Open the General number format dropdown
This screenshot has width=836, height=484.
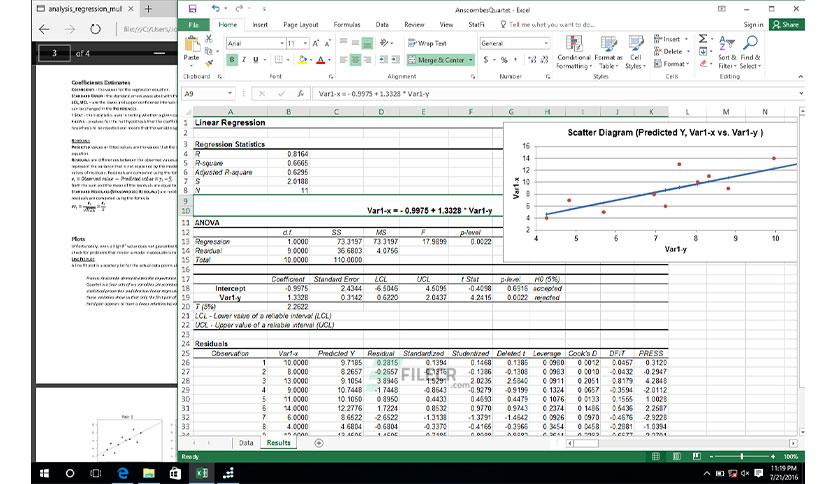[x=546, y=43]
